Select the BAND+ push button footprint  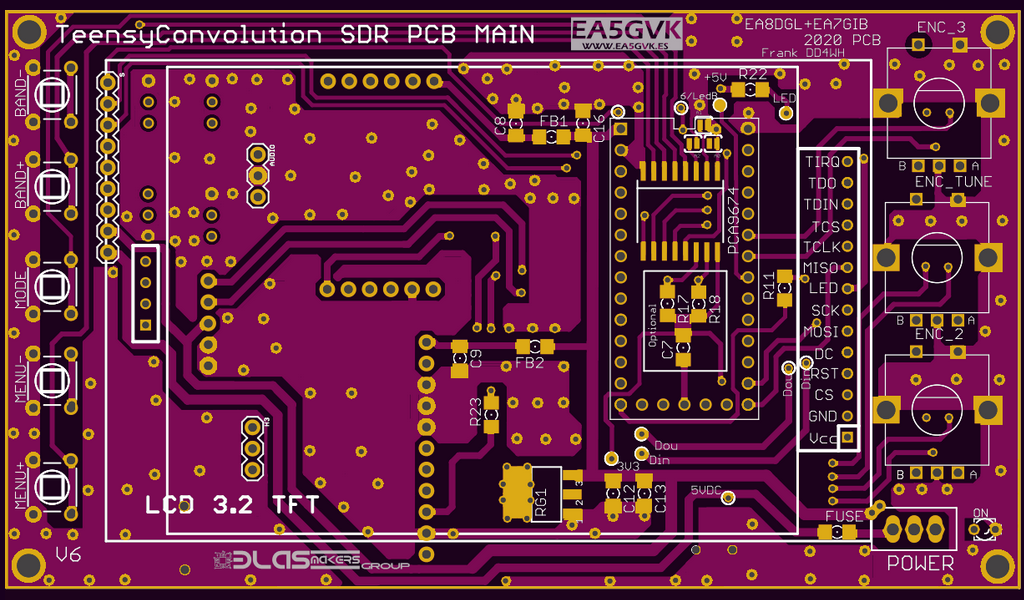coord(52,187)
